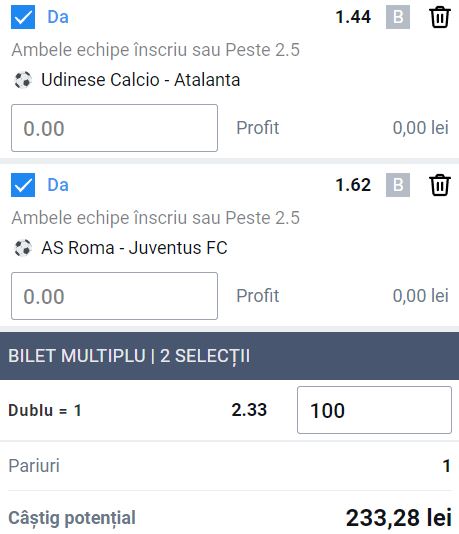459x534 pixels.
Task: Click the Dublu stake field showing 100
Action: tap(374, 410)
